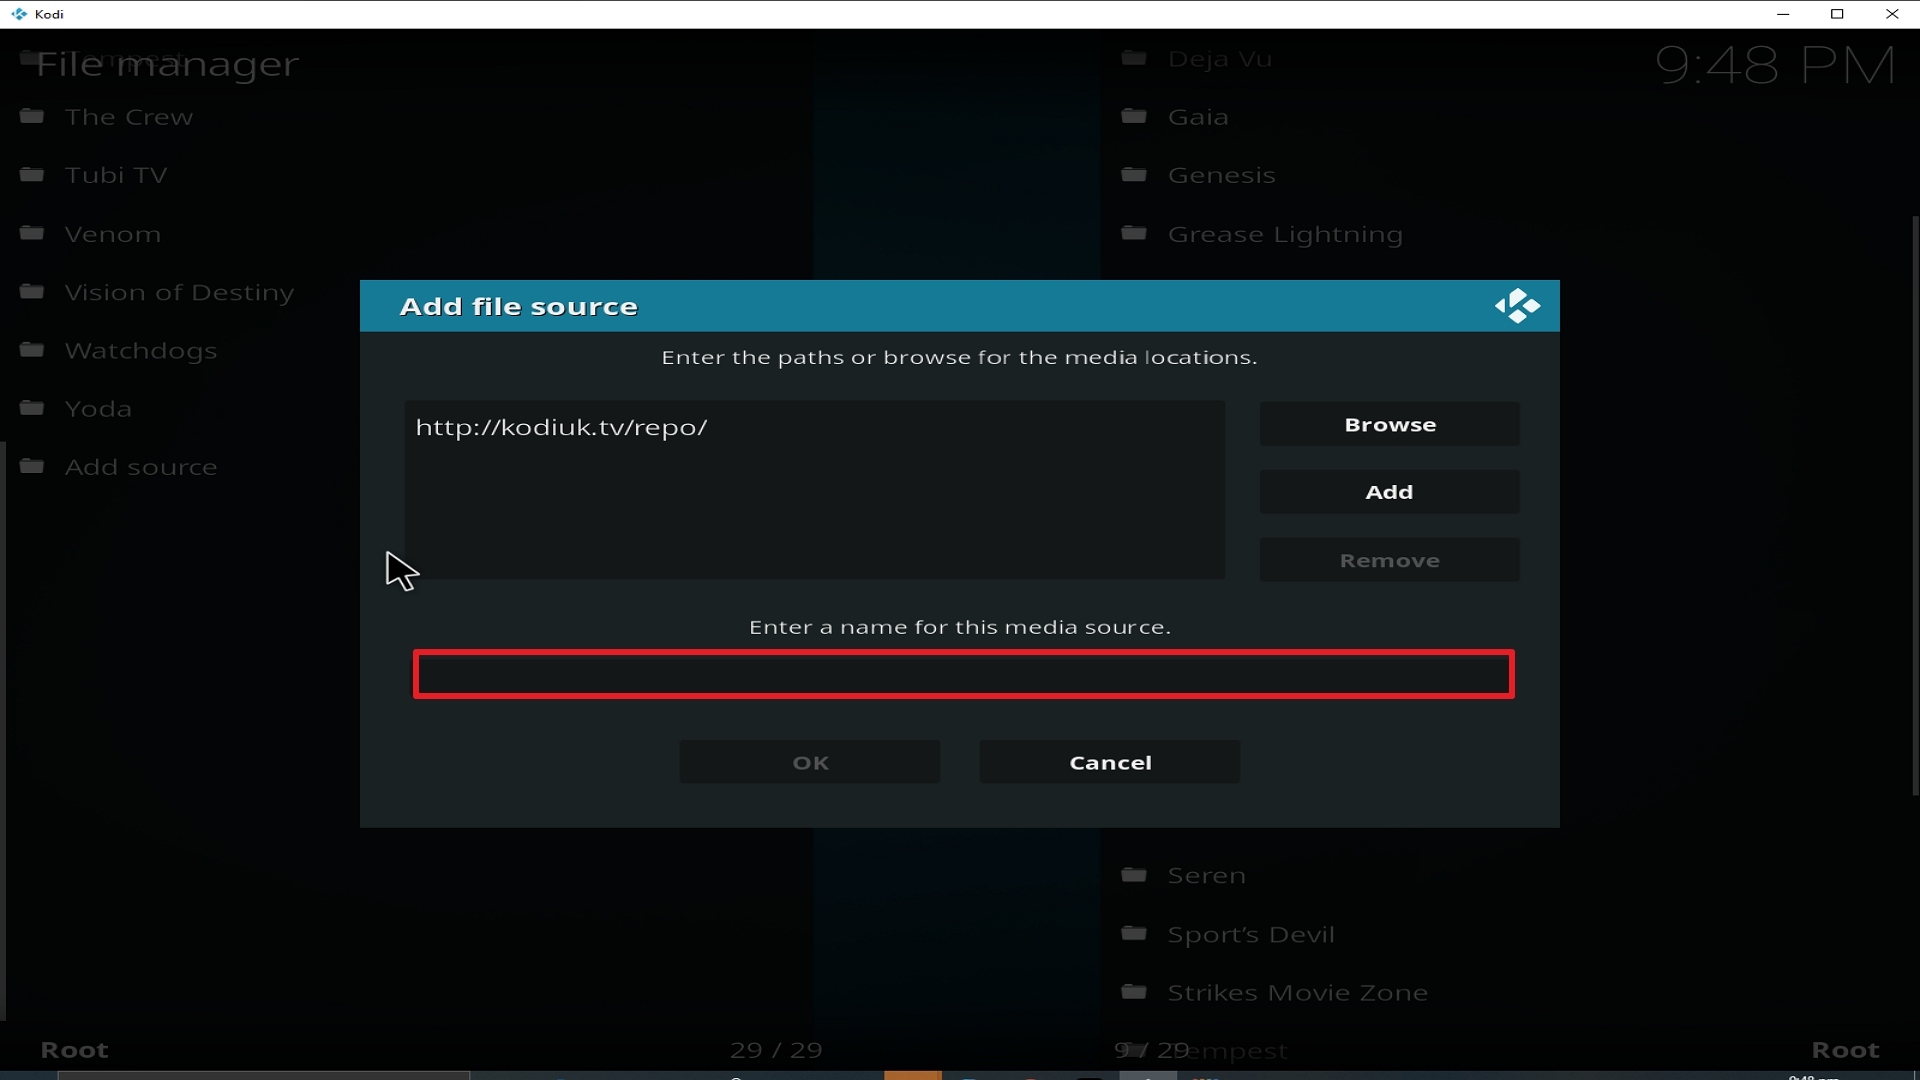Select The Crew source label
The image size is (1920, 1080).
click(129, 117)
